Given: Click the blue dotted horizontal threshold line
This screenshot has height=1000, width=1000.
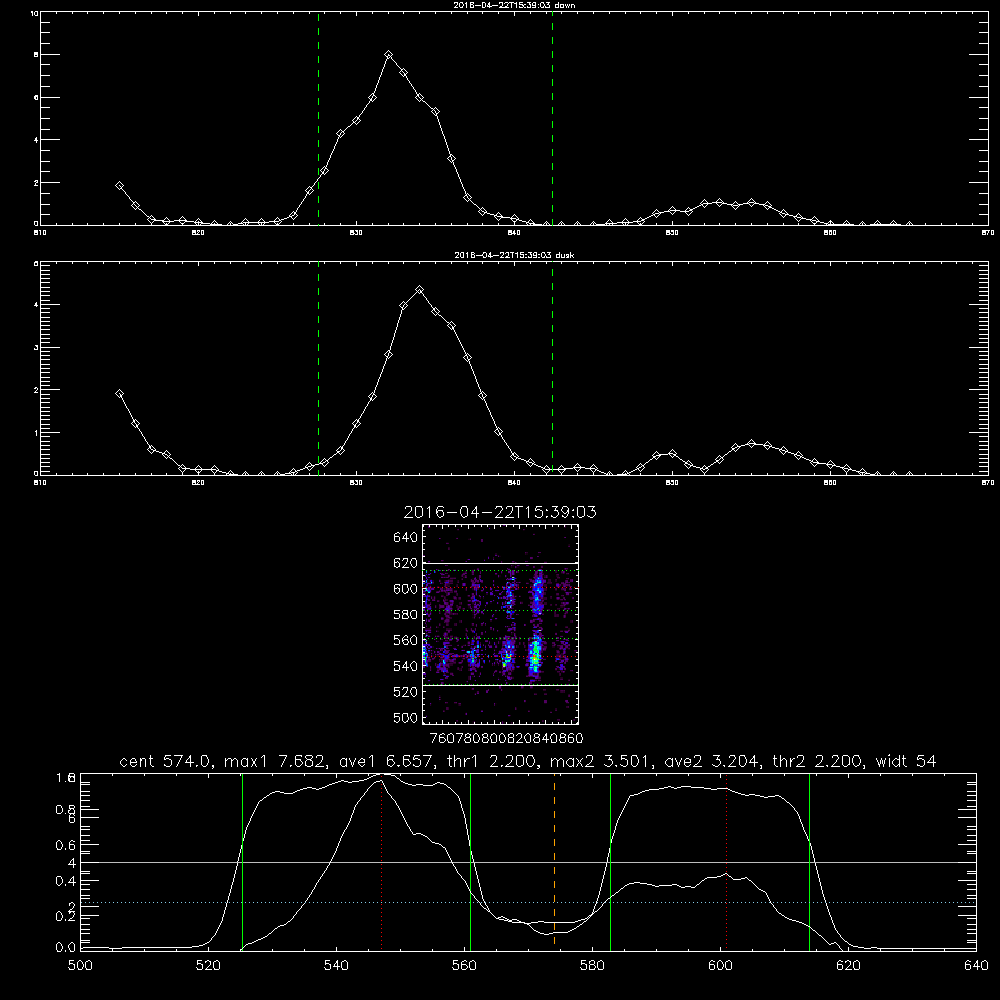Looking at the screenshot, I should [x=529, y=902].
